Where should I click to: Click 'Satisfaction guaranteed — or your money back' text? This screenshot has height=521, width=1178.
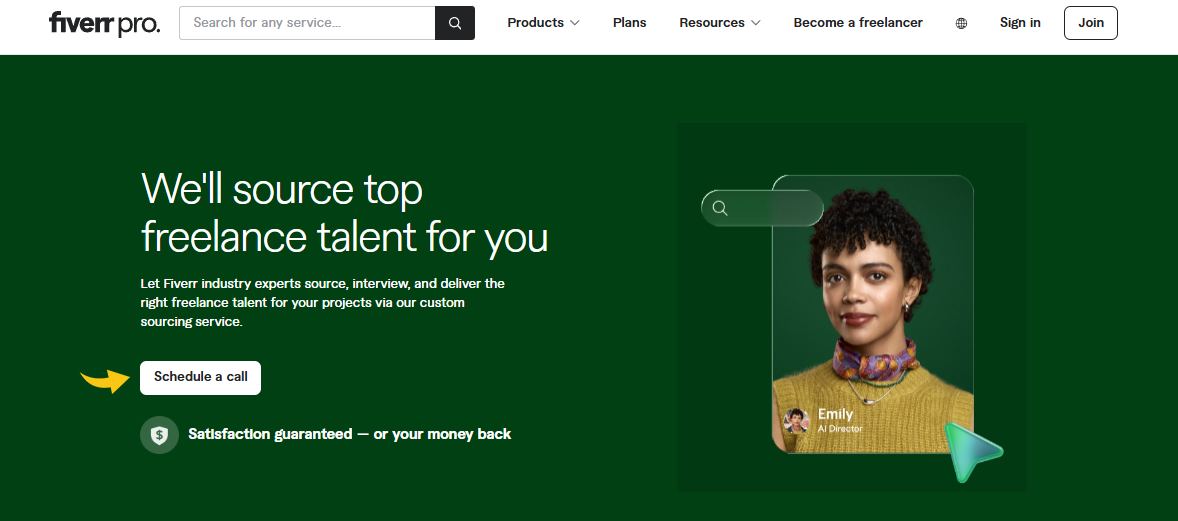click(349, 435)
